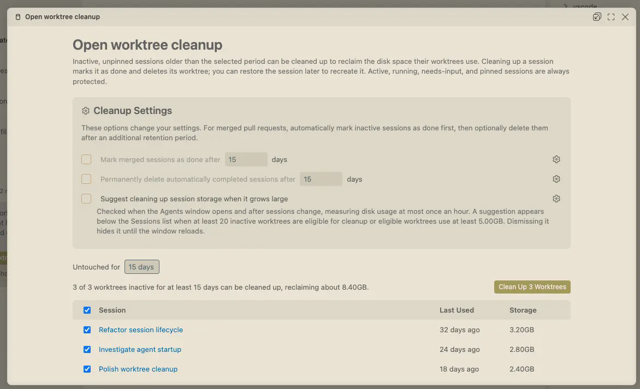Viewport: 640px width, 389px height.
Task: Click the 24 days ago cell
Action: tap(459, 349)
